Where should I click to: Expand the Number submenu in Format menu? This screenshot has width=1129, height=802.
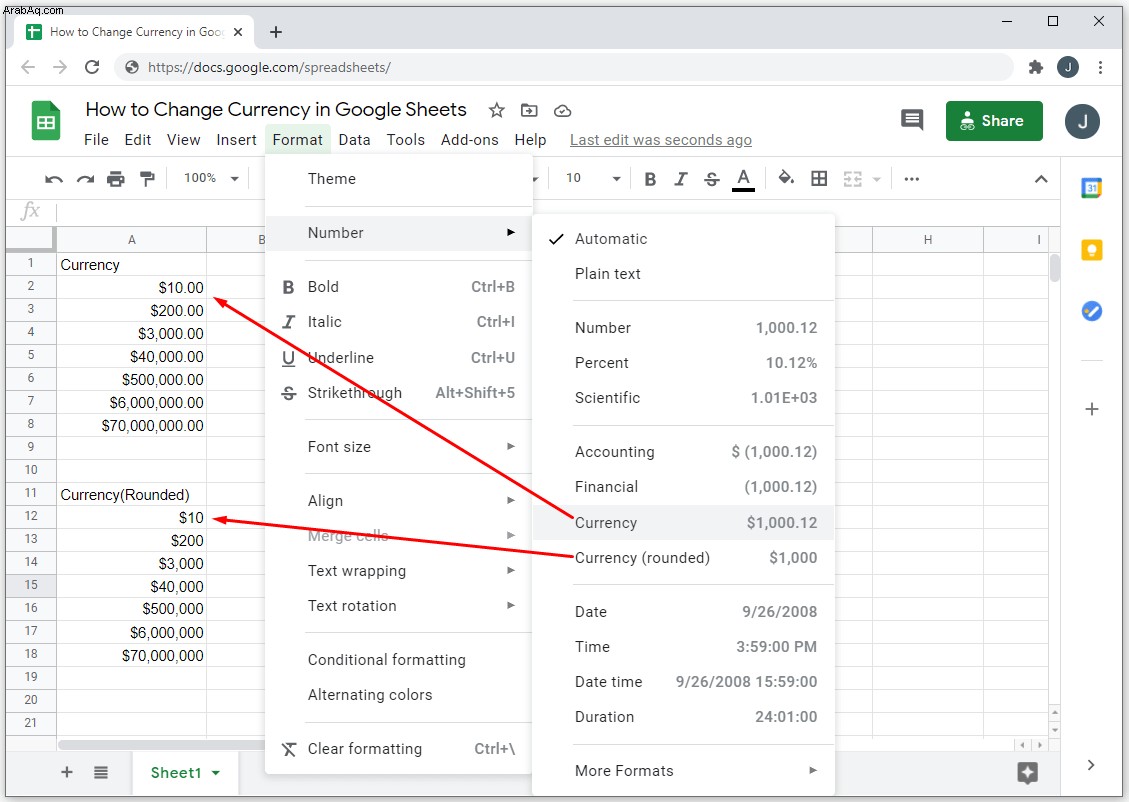click(x=400, y=233)
